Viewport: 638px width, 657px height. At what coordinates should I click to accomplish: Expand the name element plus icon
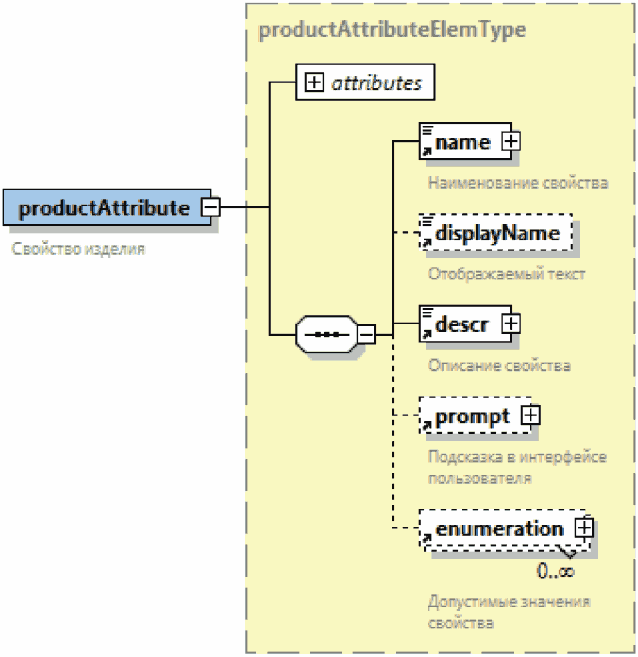[x=510, y=142]
